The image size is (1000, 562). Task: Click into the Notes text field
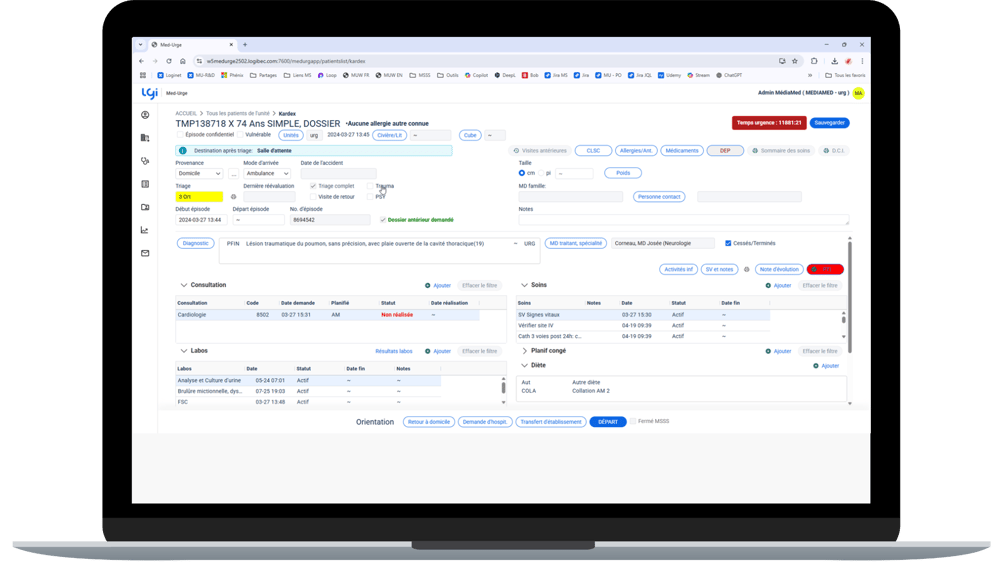(683, 220)
